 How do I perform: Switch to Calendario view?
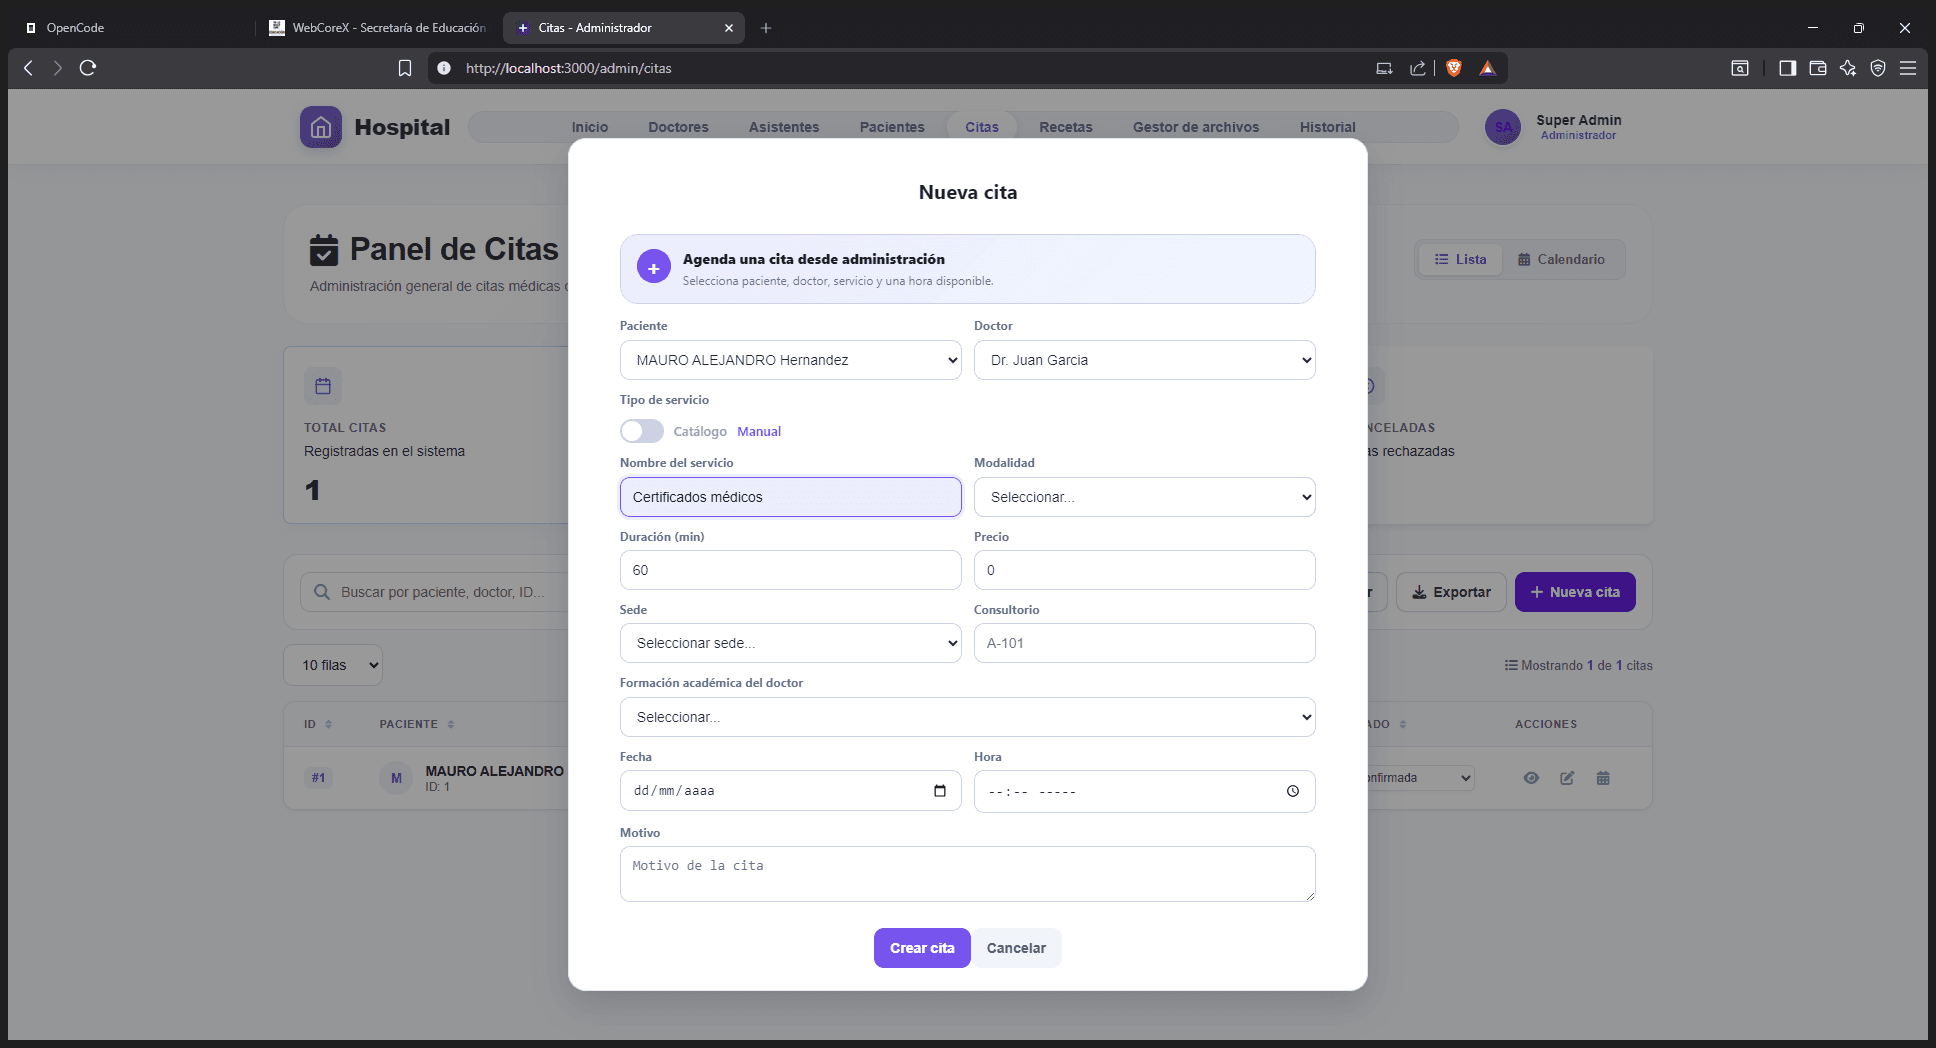1560,259
